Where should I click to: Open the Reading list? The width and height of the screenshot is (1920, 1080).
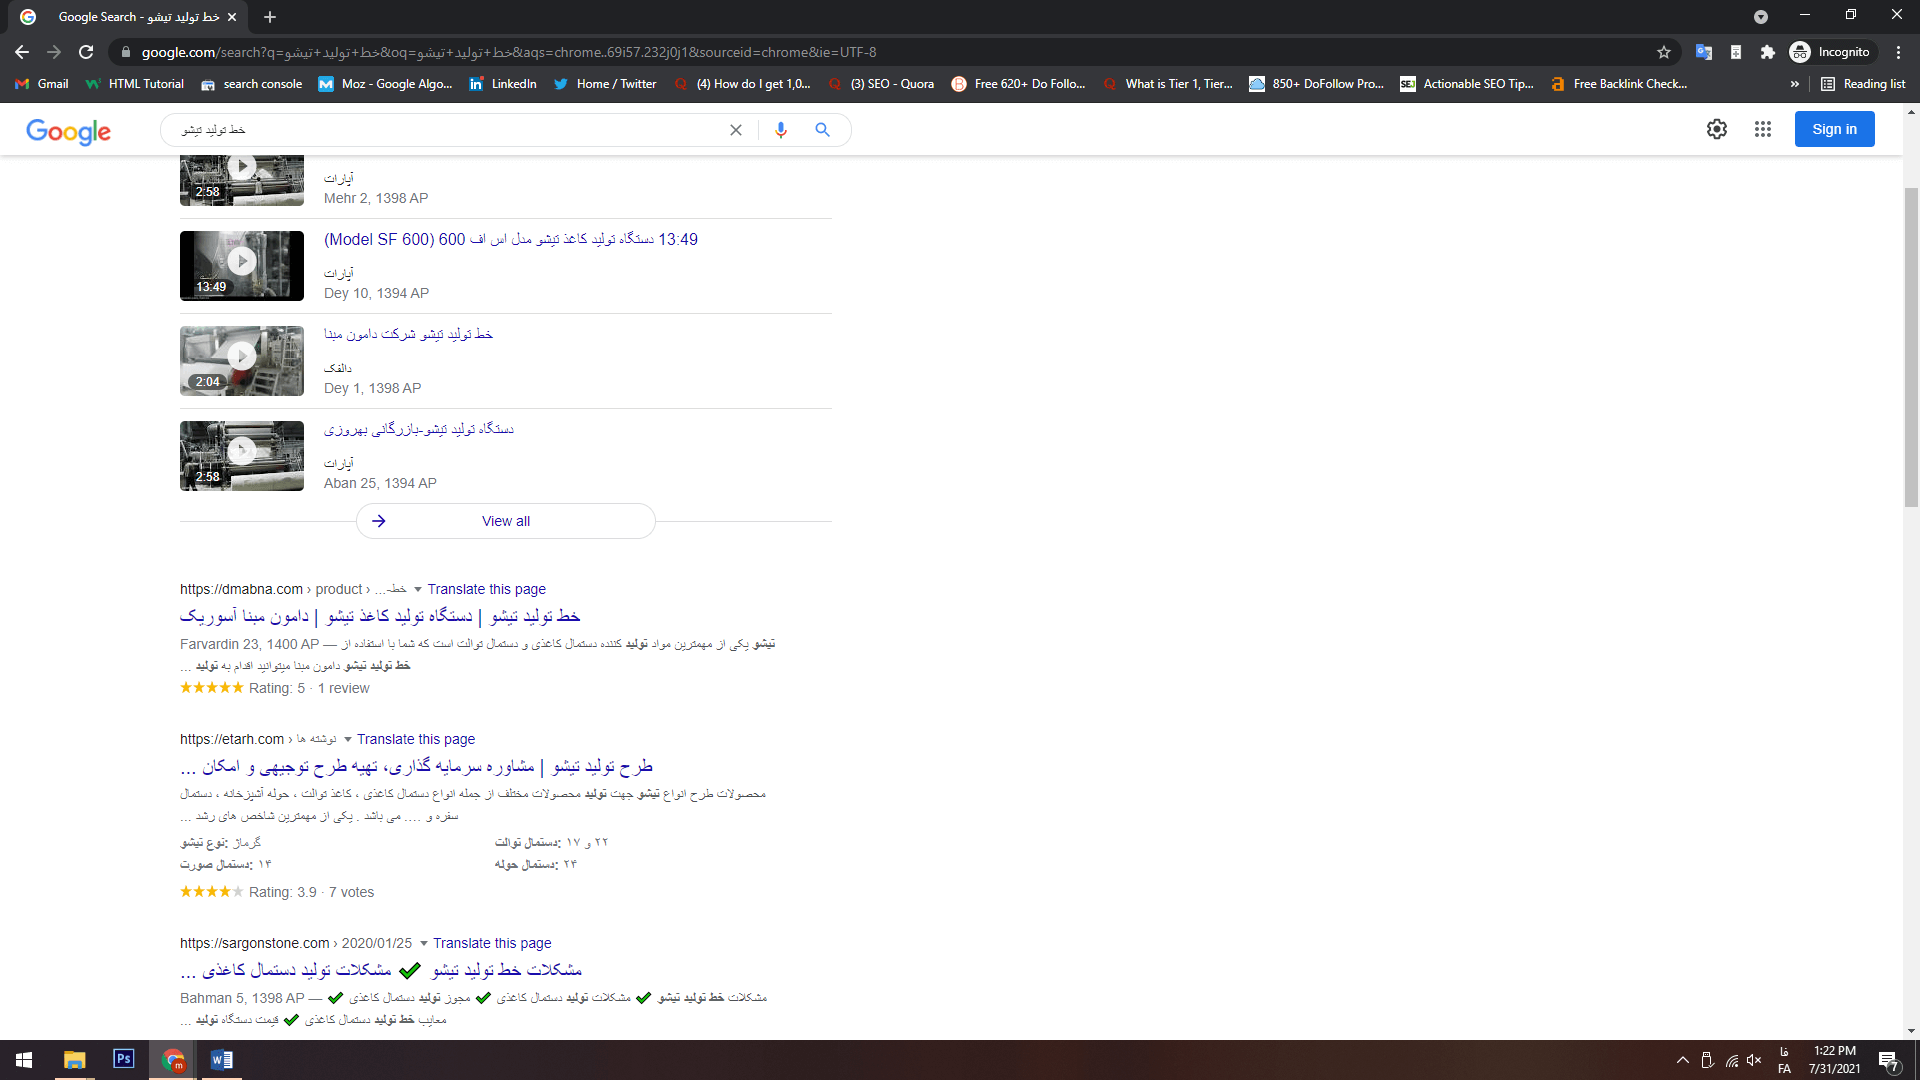(1863, 84)
